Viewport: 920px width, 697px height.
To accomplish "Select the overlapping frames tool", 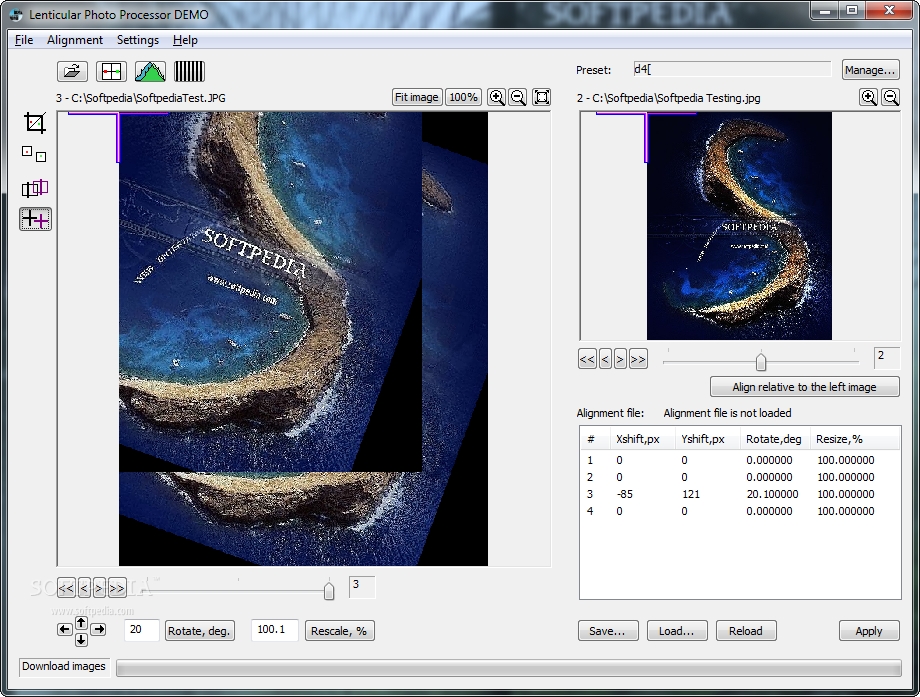I will (35, 188).
